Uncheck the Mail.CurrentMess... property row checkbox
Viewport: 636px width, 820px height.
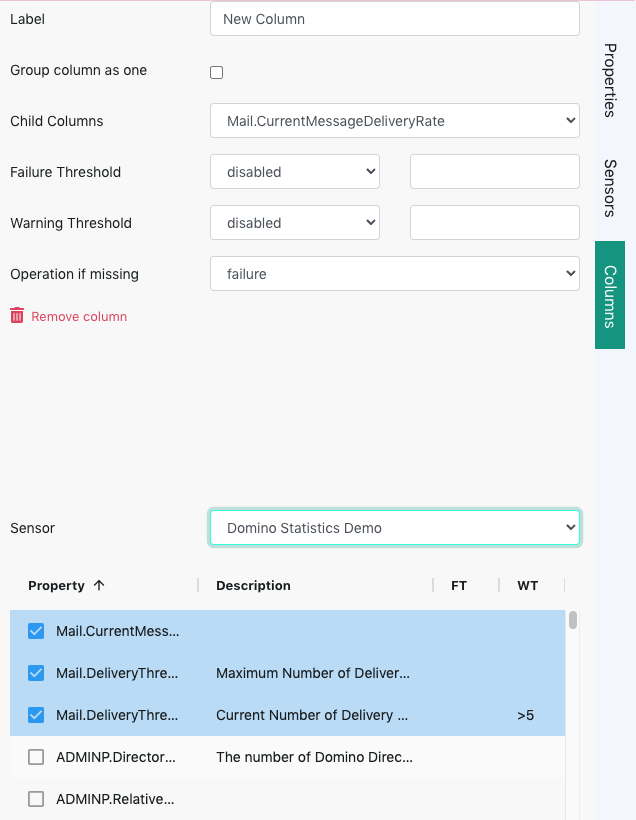[x=36, y=631]
